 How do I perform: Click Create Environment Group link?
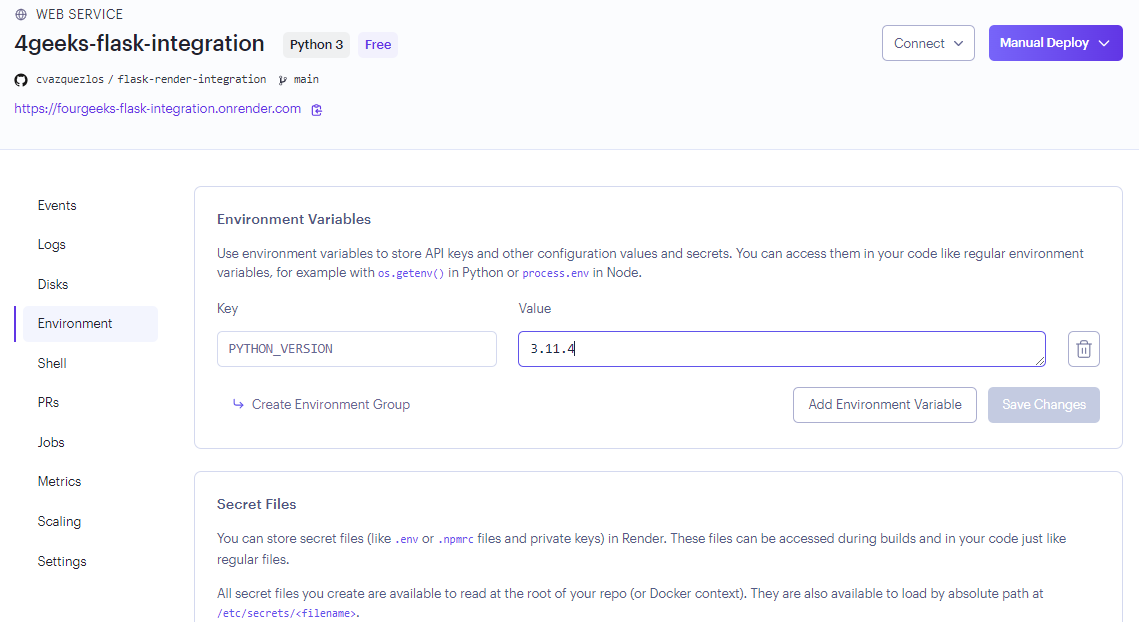coord(331,405)
